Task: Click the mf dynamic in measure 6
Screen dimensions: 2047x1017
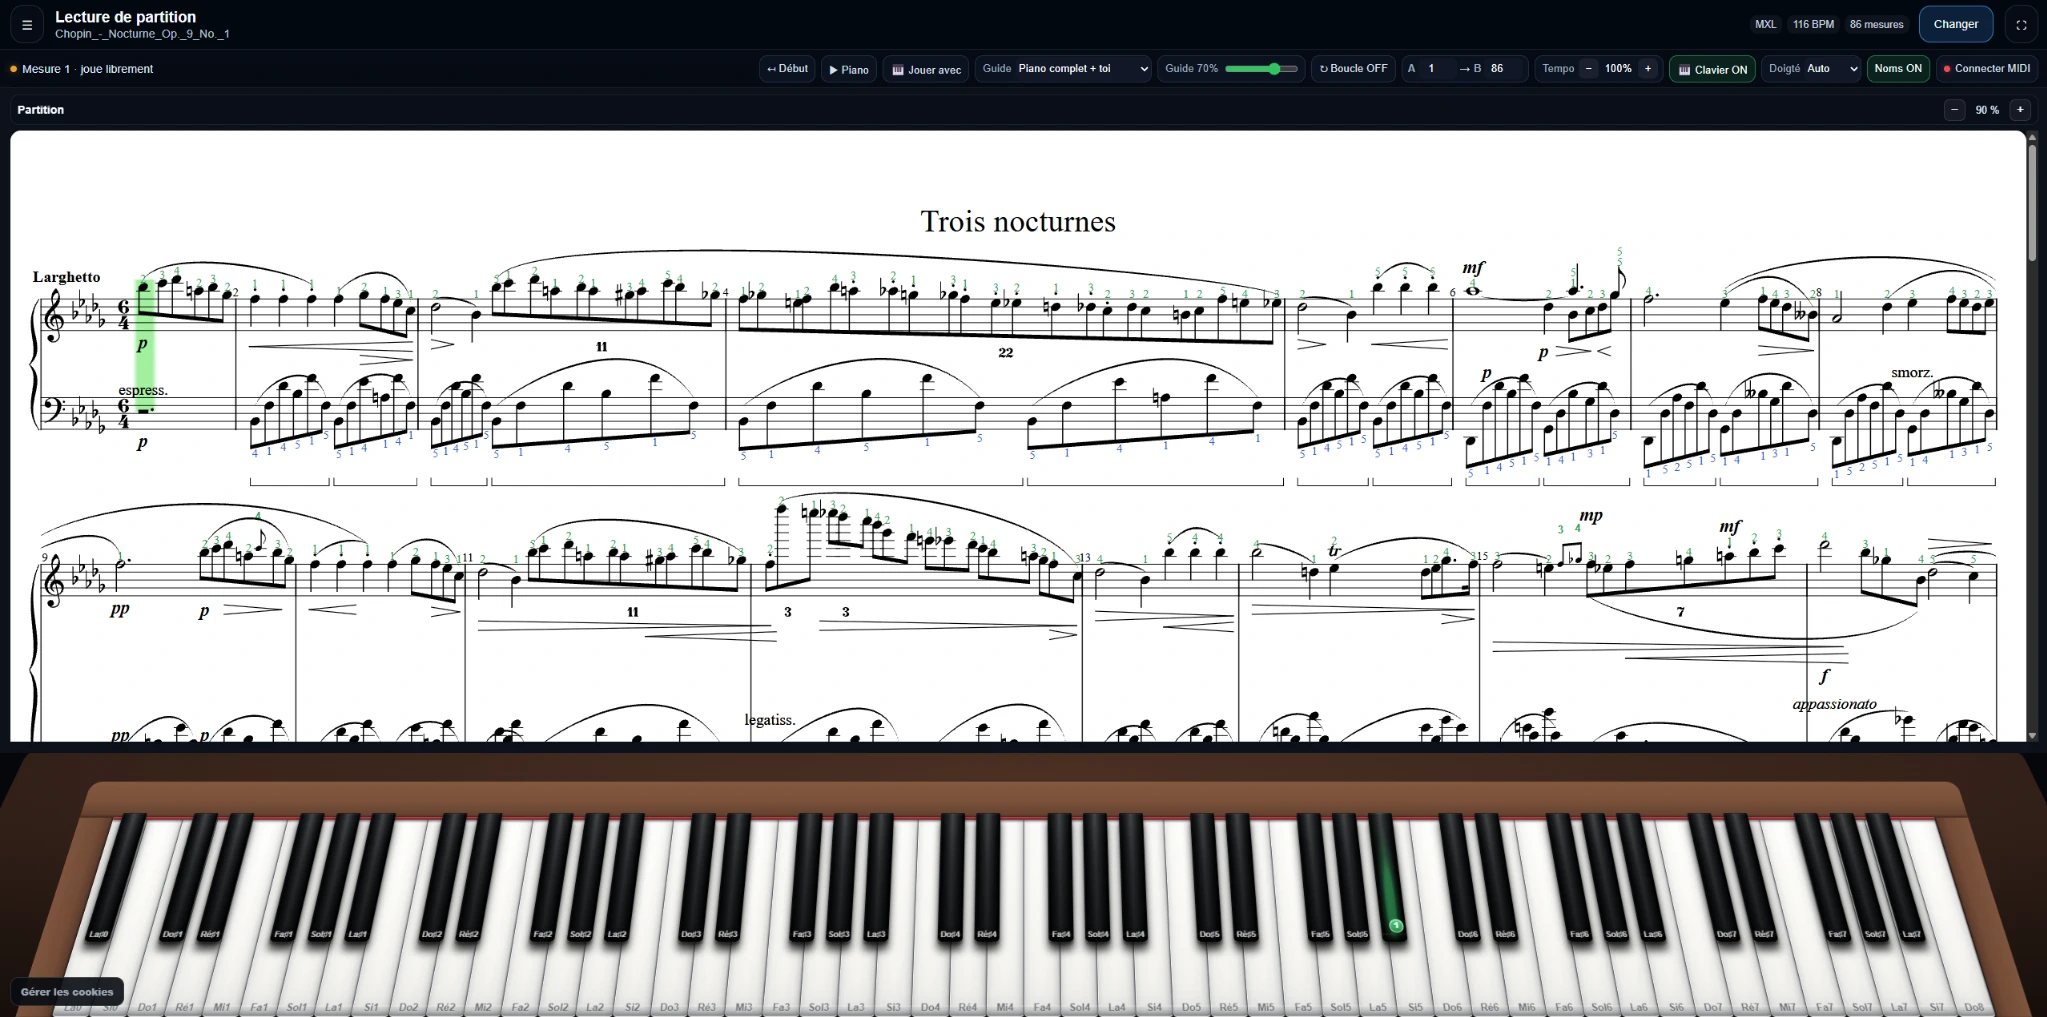Action: point(1473,268)
